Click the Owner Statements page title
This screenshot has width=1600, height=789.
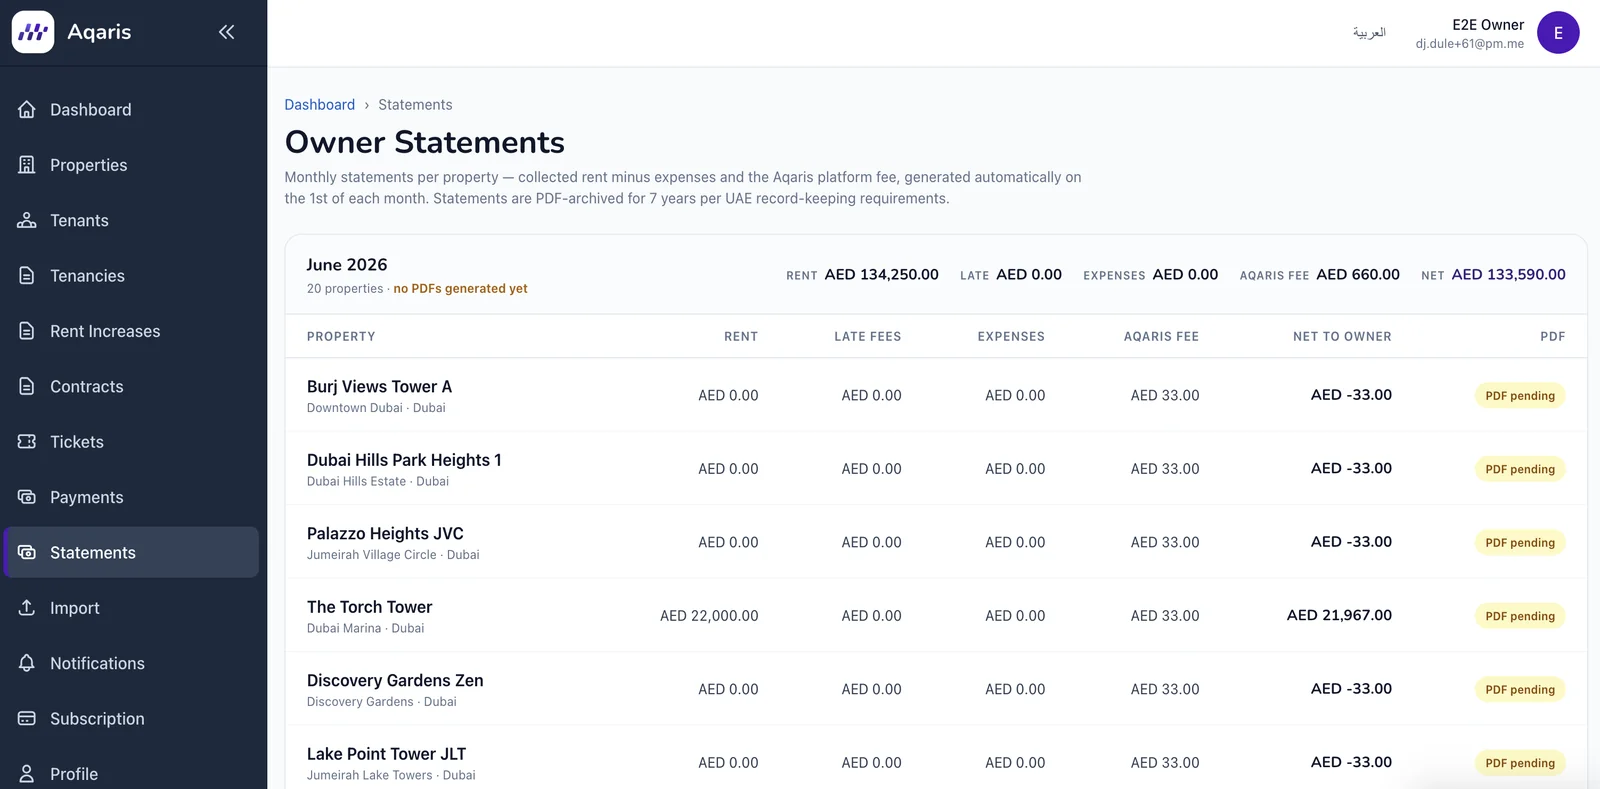424,142
